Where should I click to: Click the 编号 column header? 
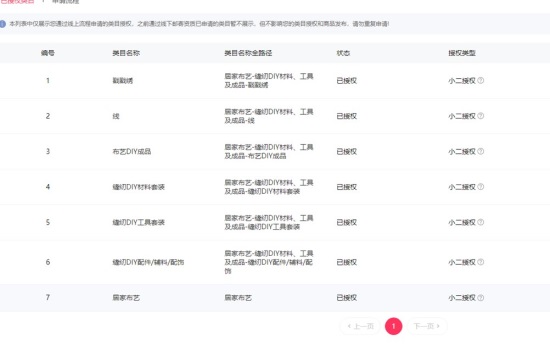click(47, 53)
